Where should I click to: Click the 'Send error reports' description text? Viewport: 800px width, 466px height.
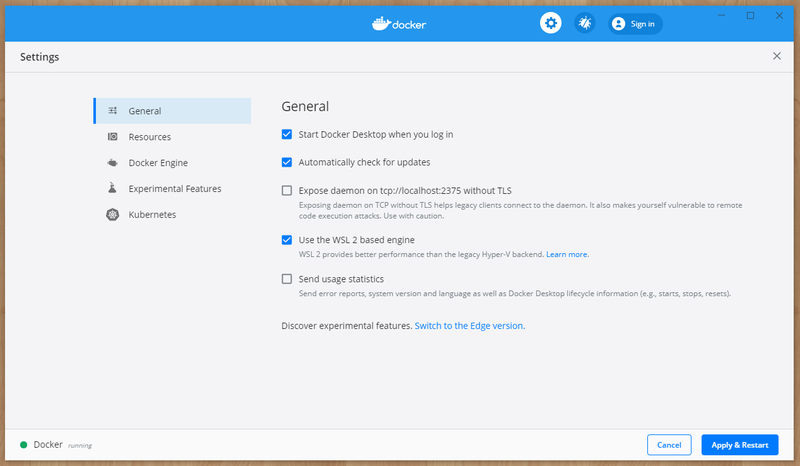coord(515,293)
